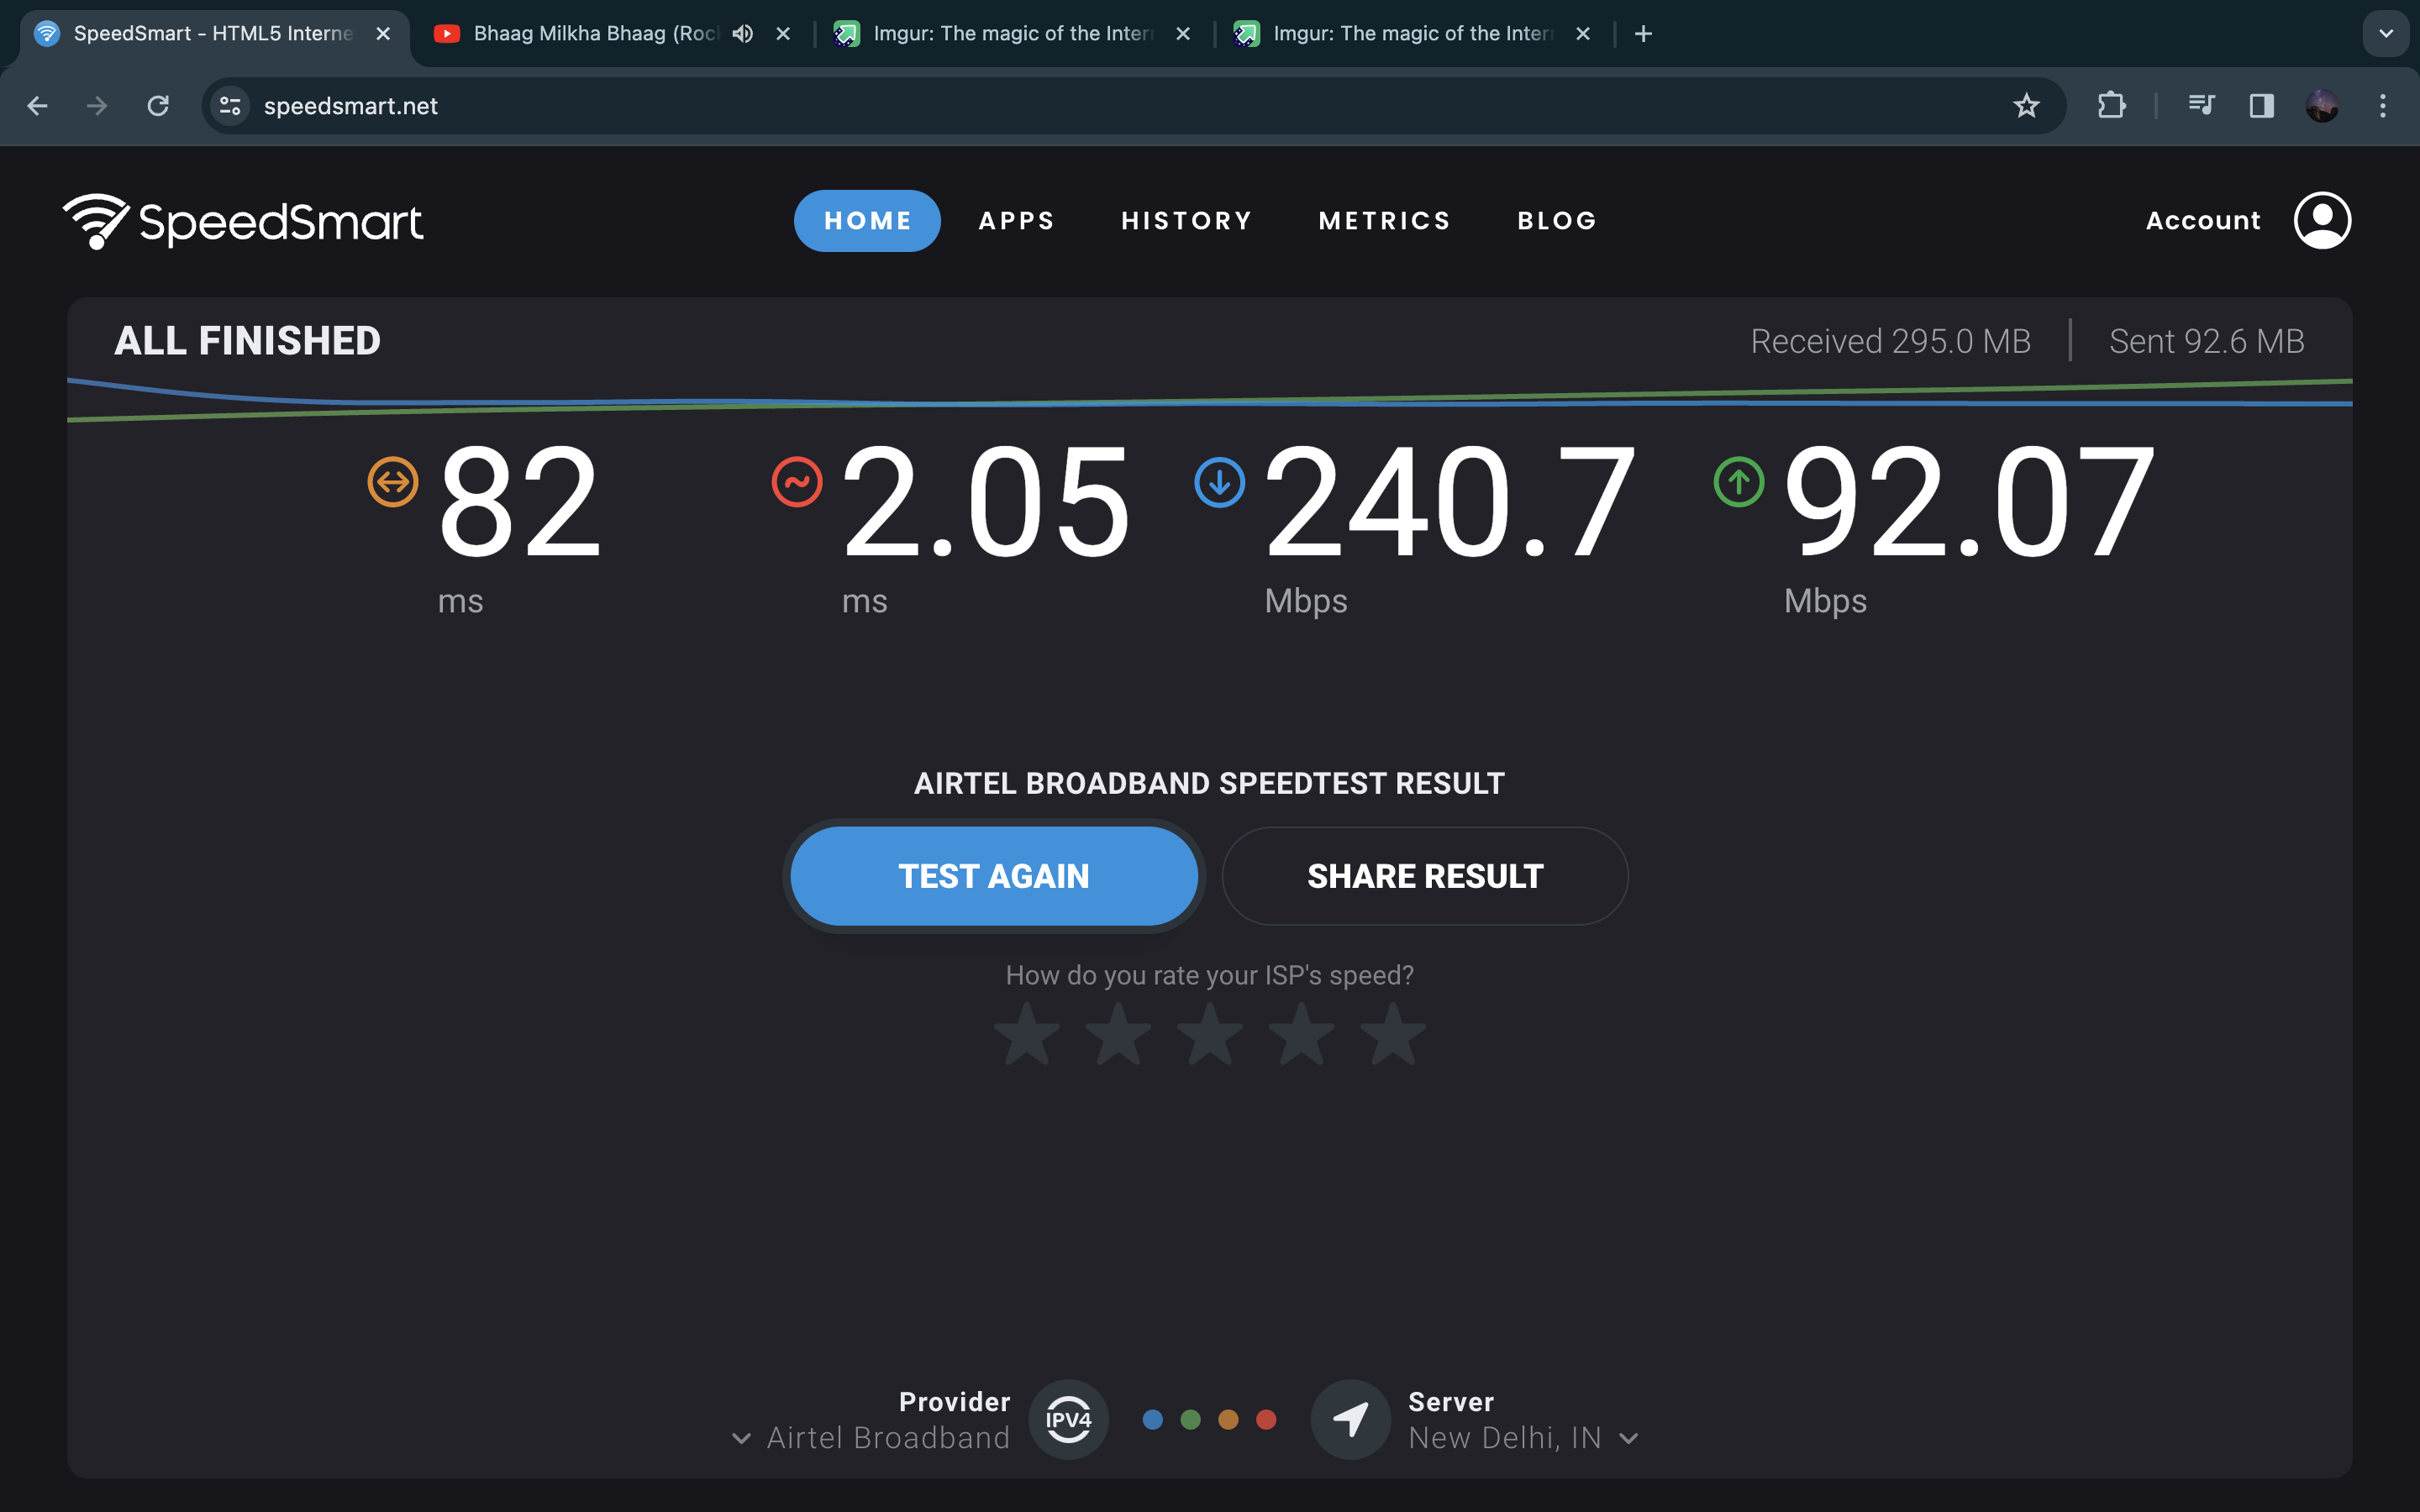Open the METRICS nav item
Viewport: 2420px width, 1512px height.
(x=1385, y=221)
